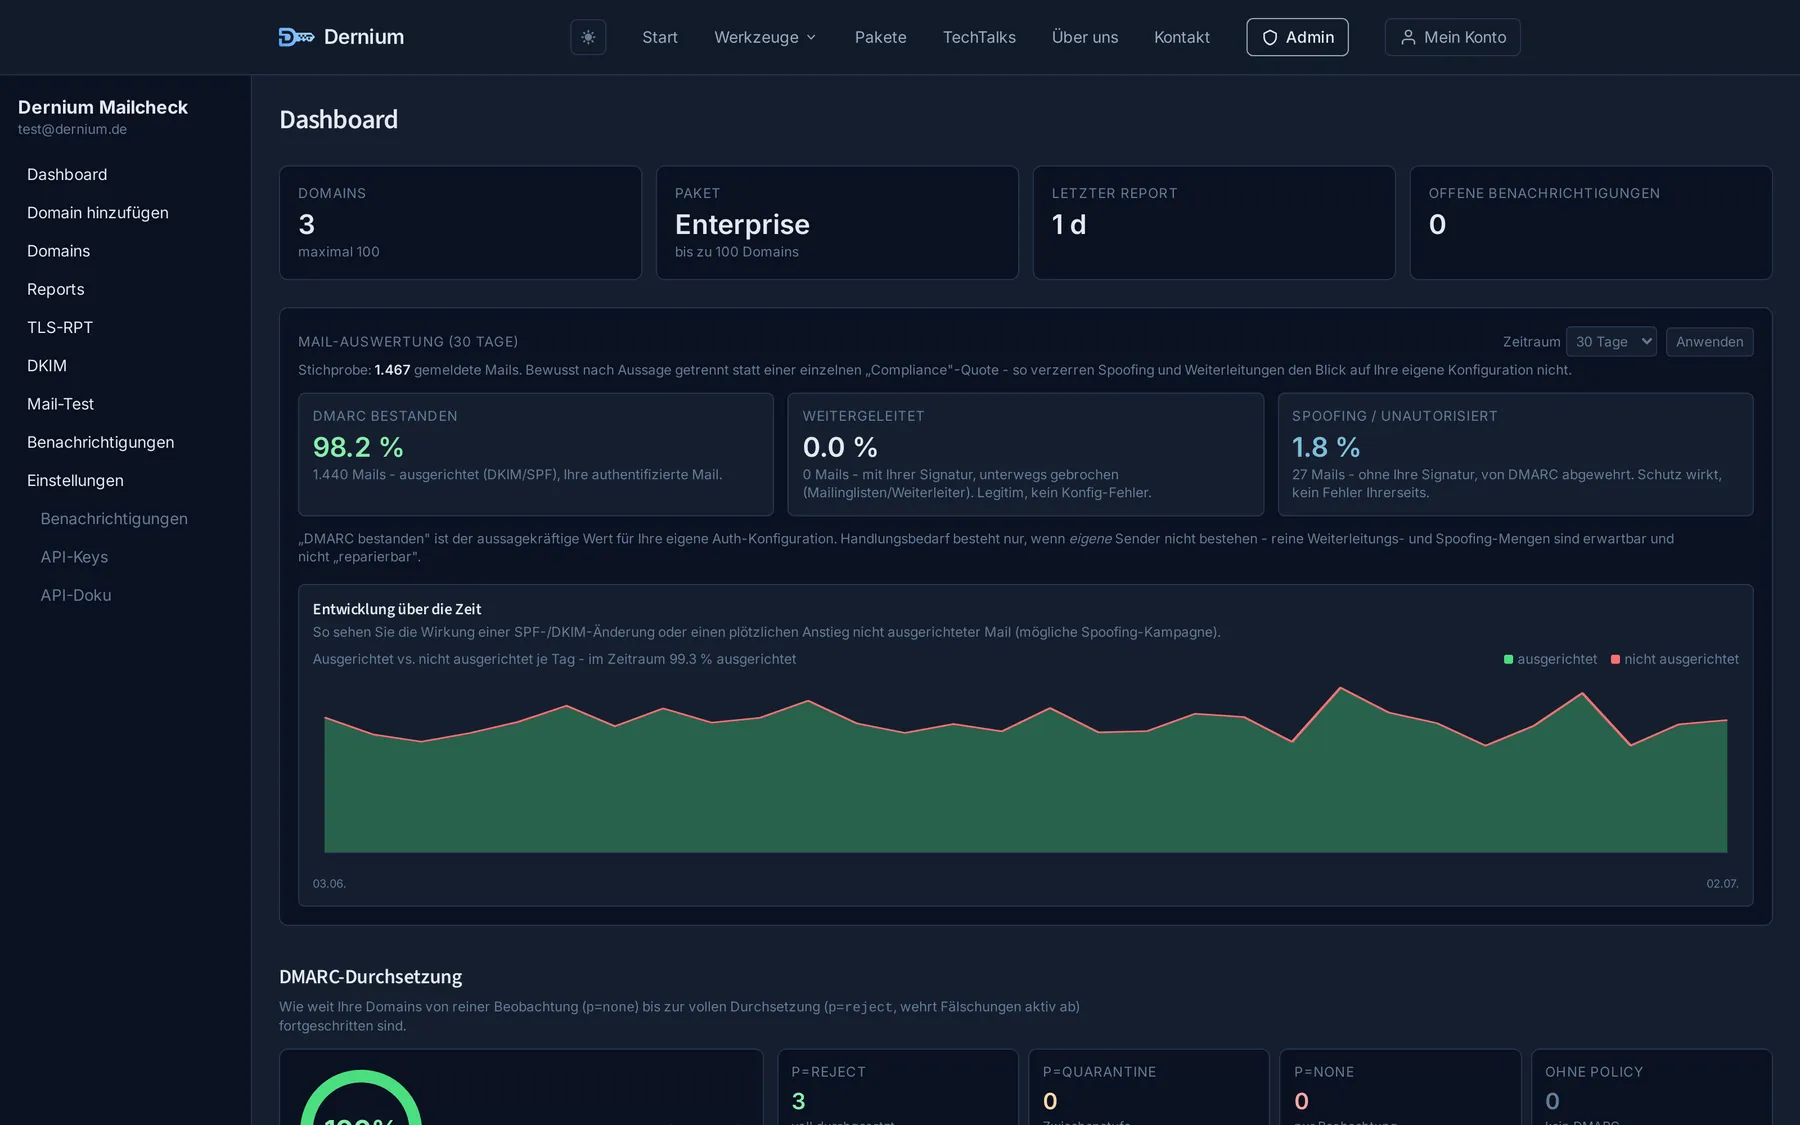Select Dashboard in sidebar
Viewport: 1800px width, 1125px height.
[67, 174]
